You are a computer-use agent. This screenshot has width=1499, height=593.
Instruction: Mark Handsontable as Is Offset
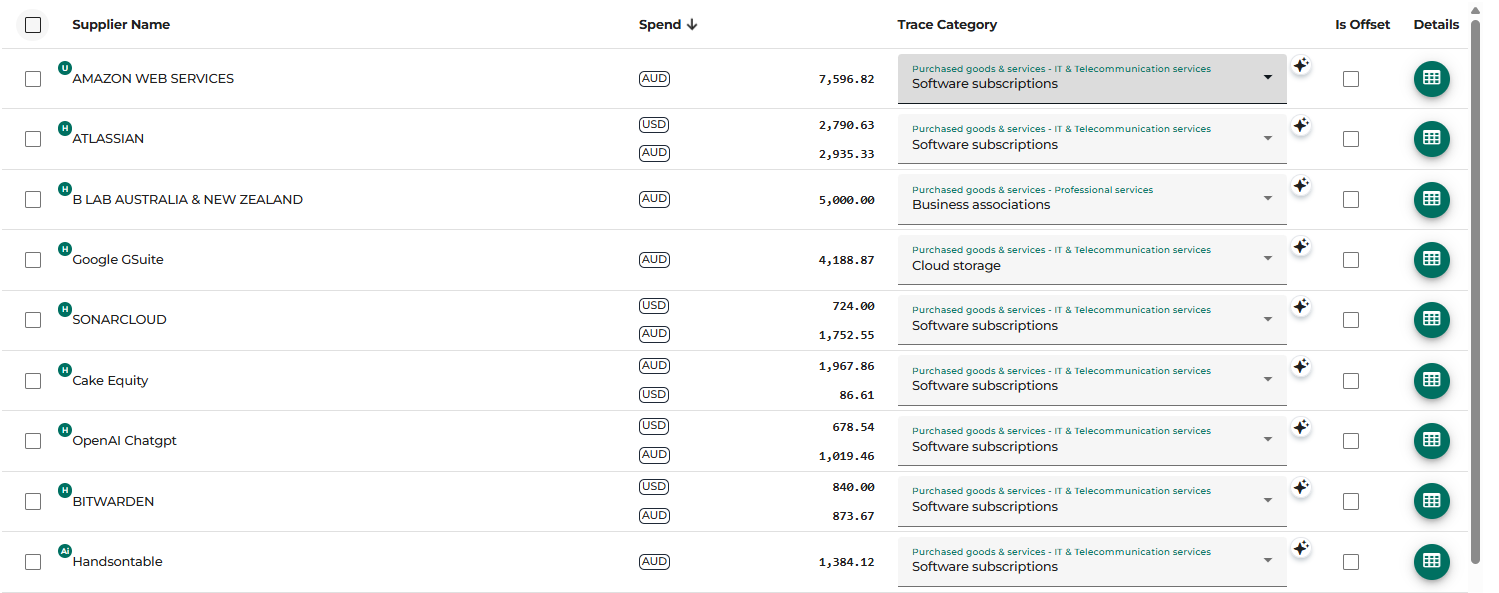click(x=1351, y=562)
